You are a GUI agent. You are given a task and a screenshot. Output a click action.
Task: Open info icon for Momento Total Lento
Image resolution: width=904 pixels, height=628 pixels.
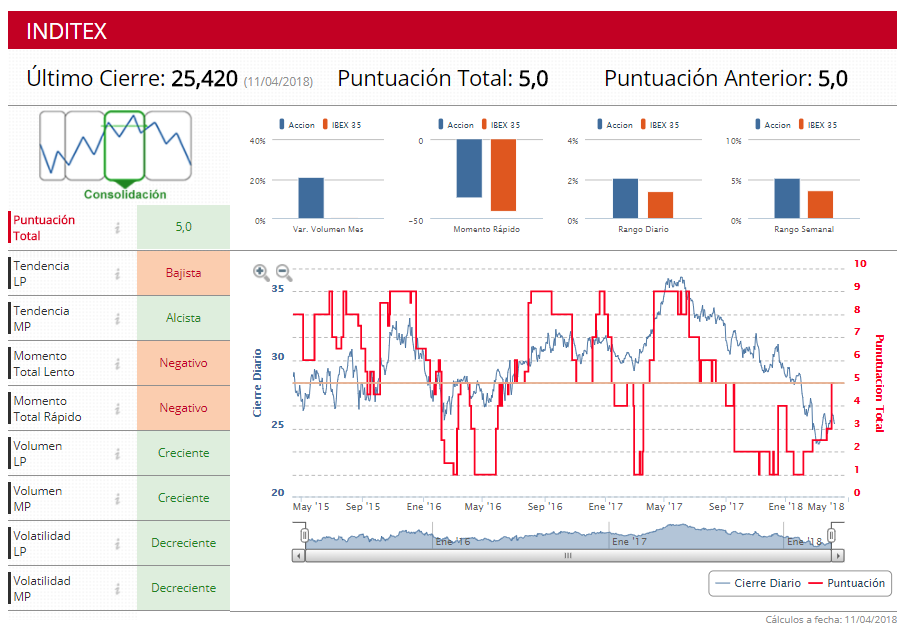[x=118, y=363]
